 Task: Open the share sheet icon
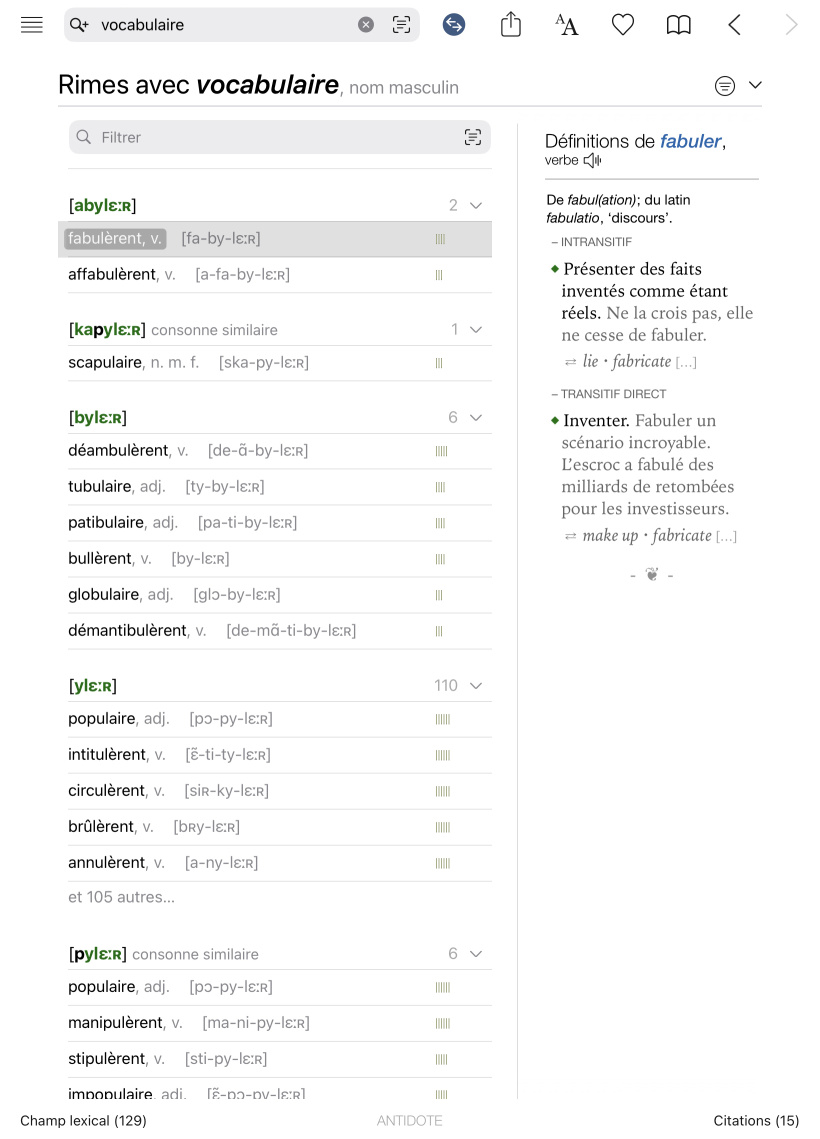tap(511, 25)
